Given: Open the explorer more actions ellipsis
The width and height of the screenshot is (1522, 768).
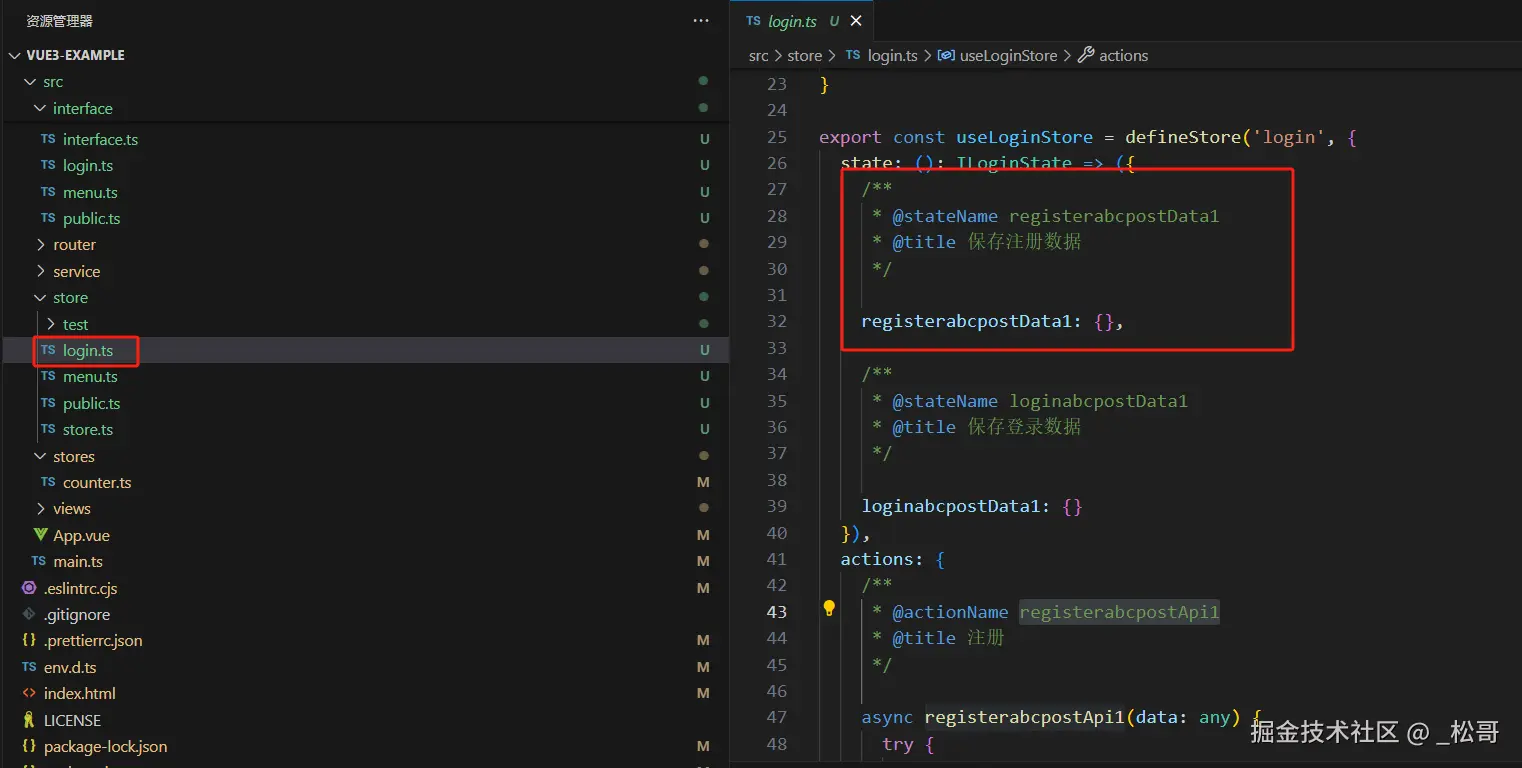Looking at the screenshot, I should click(701, 21).
